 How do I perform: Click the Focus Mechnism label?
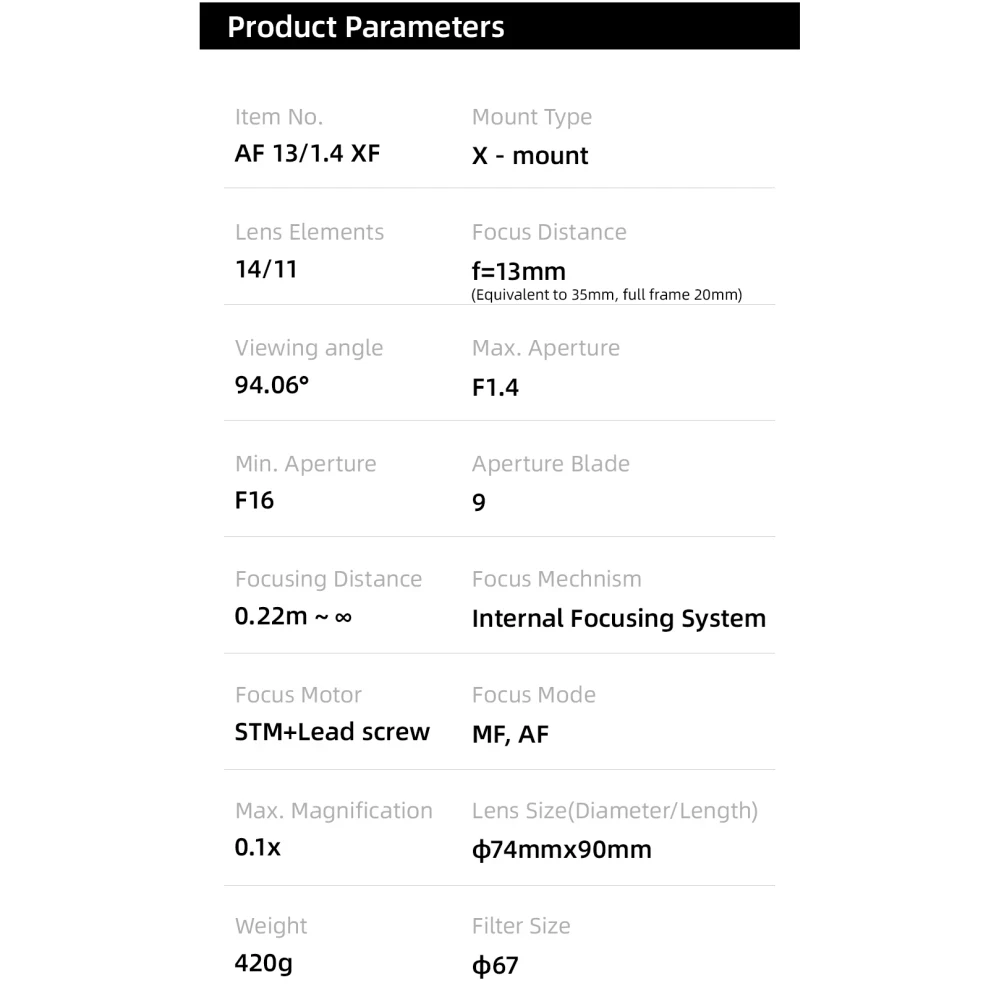(x=556, y=579)
